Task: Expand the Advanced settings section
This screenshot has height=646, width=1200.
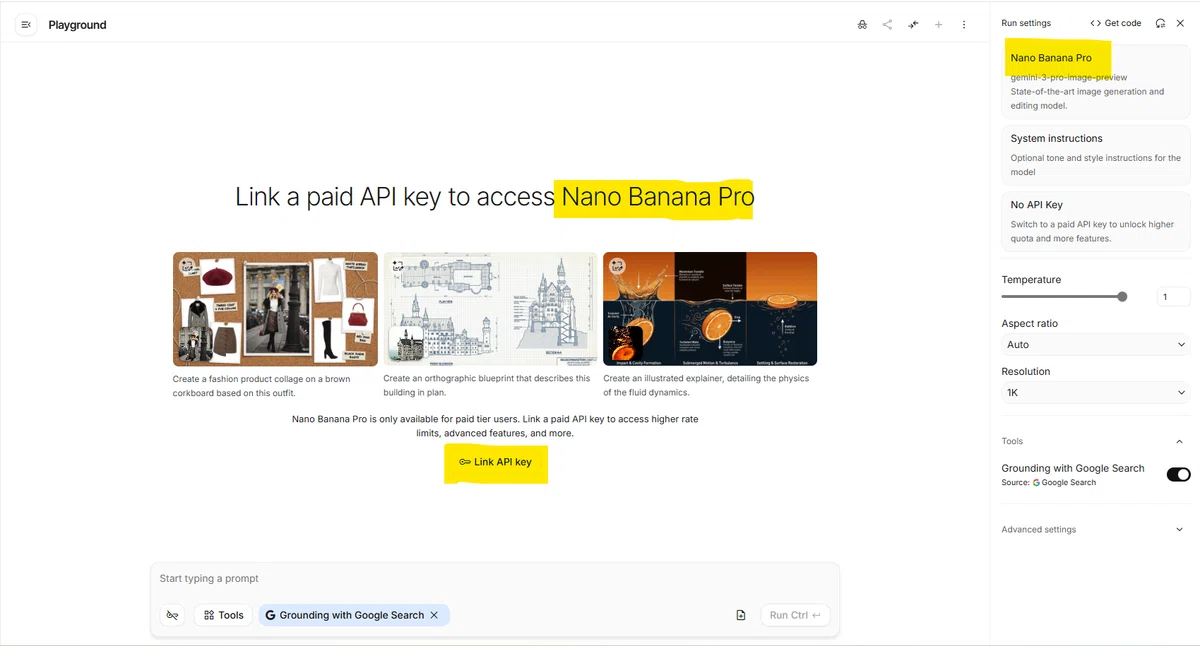Action: [1096, 530]
